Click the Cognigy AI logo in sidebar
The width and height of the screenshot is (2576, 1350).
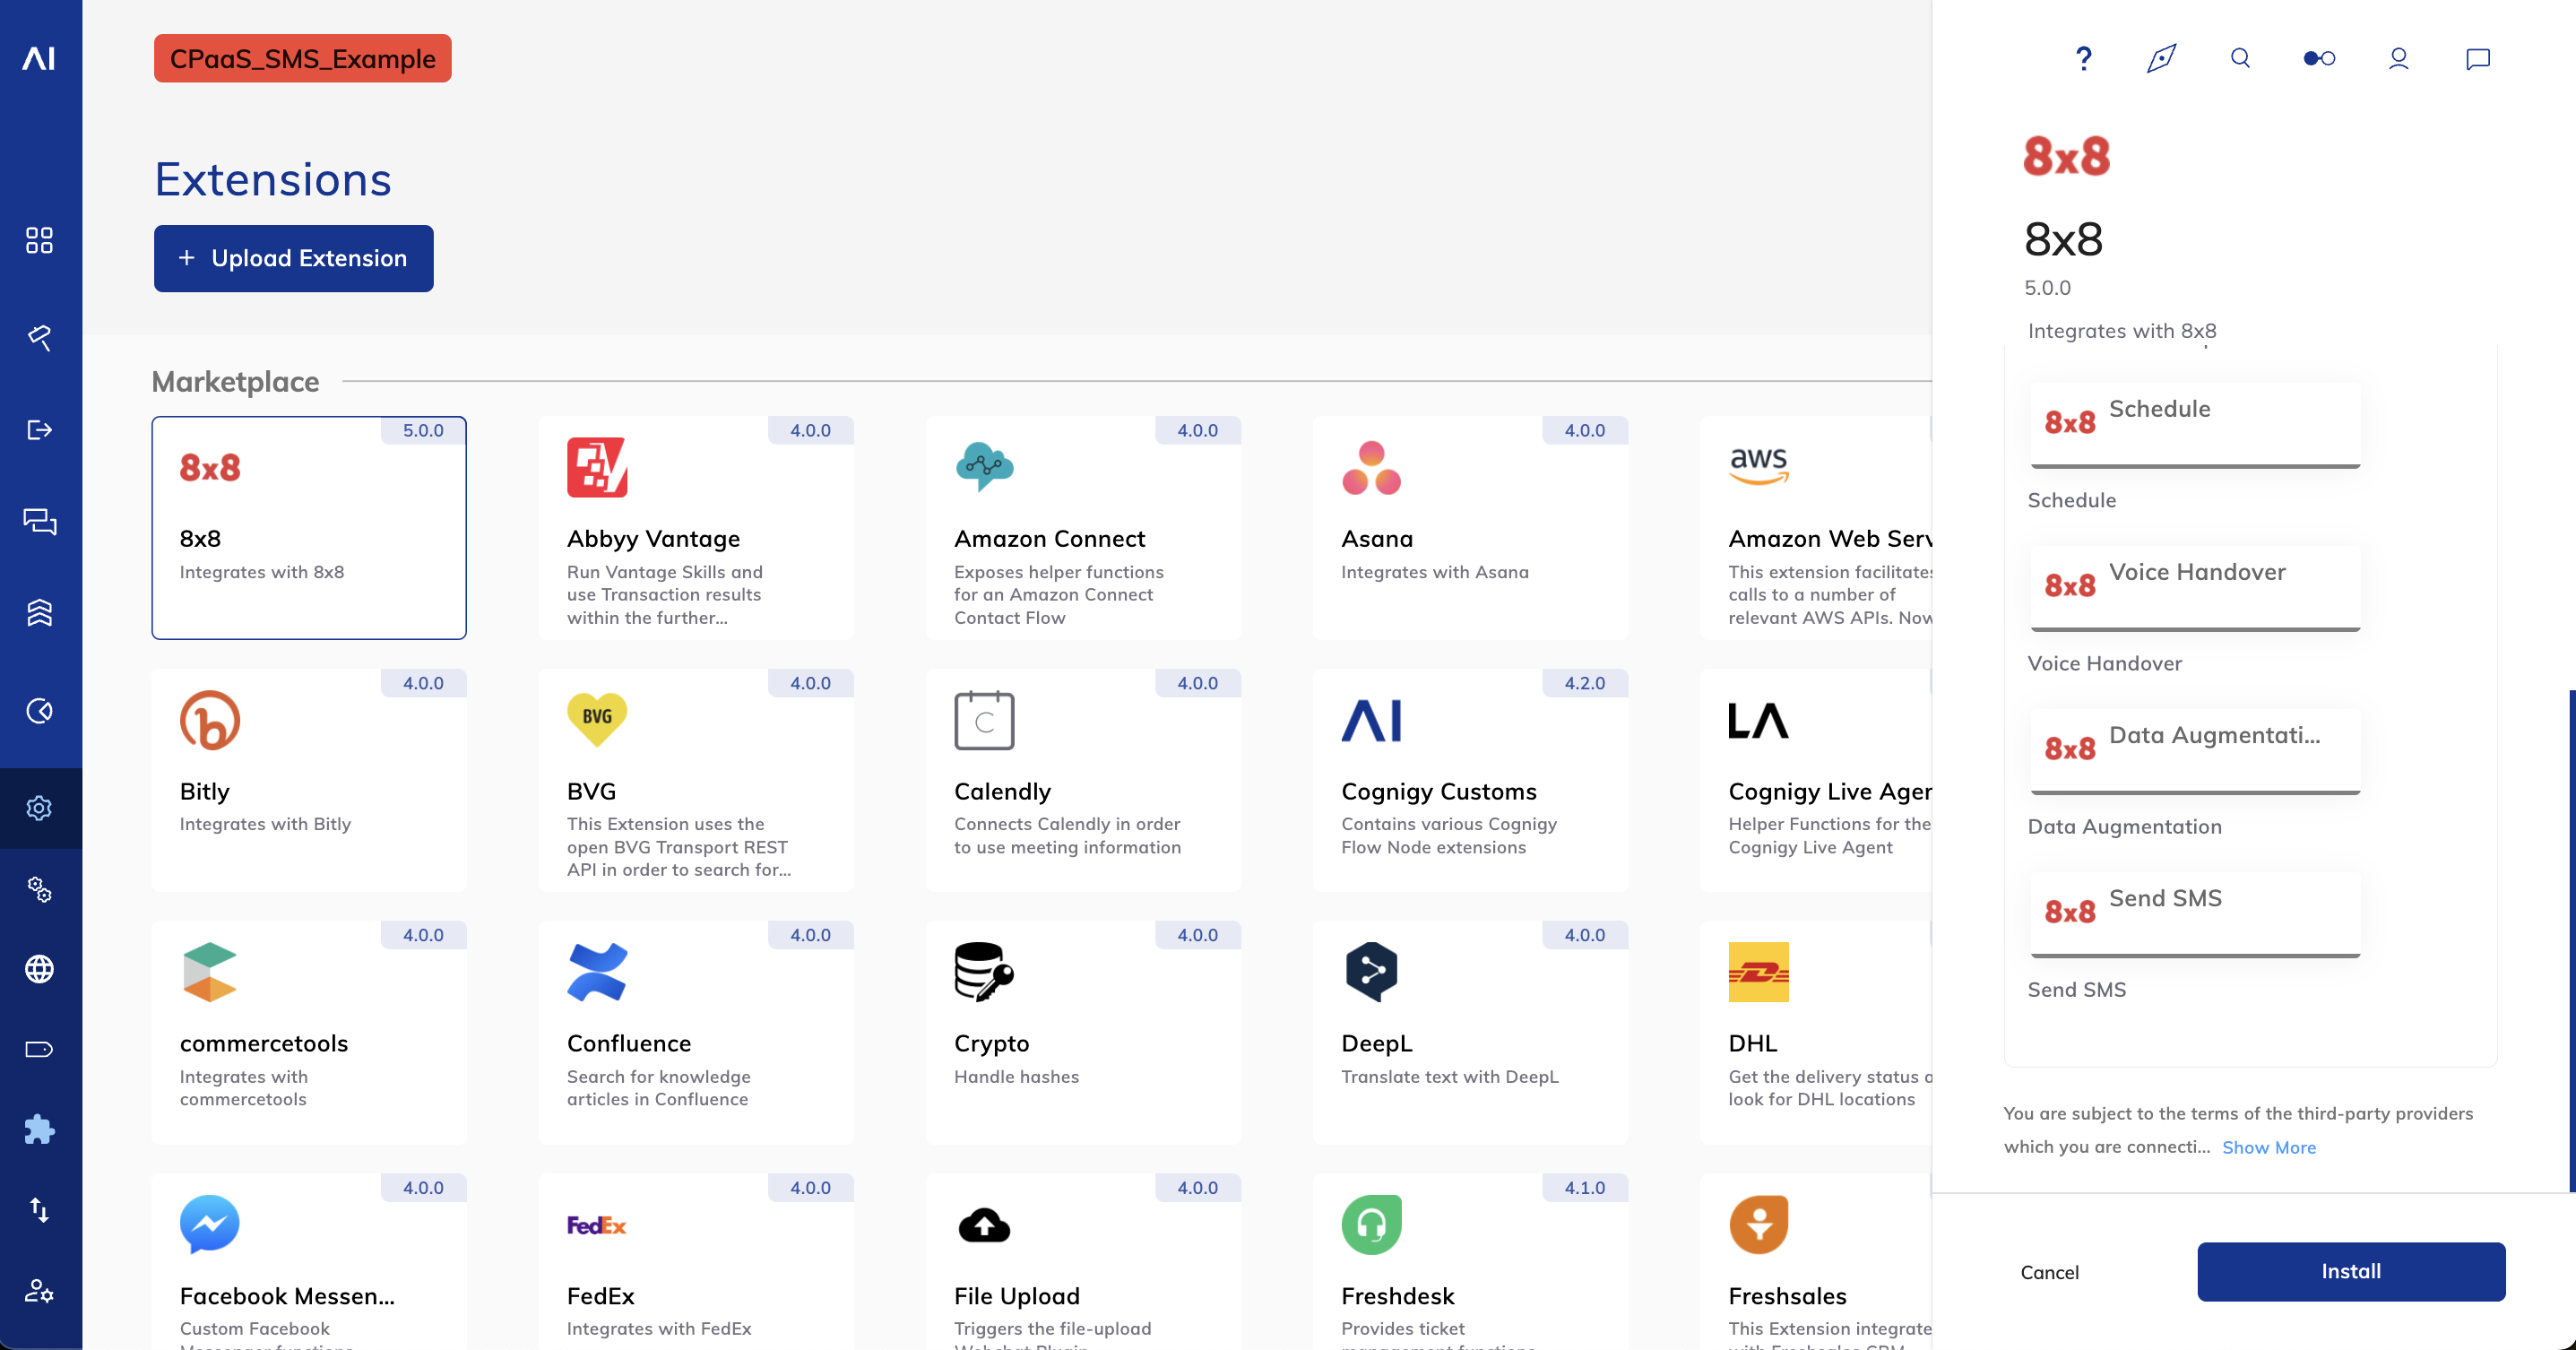coord(39,58)
